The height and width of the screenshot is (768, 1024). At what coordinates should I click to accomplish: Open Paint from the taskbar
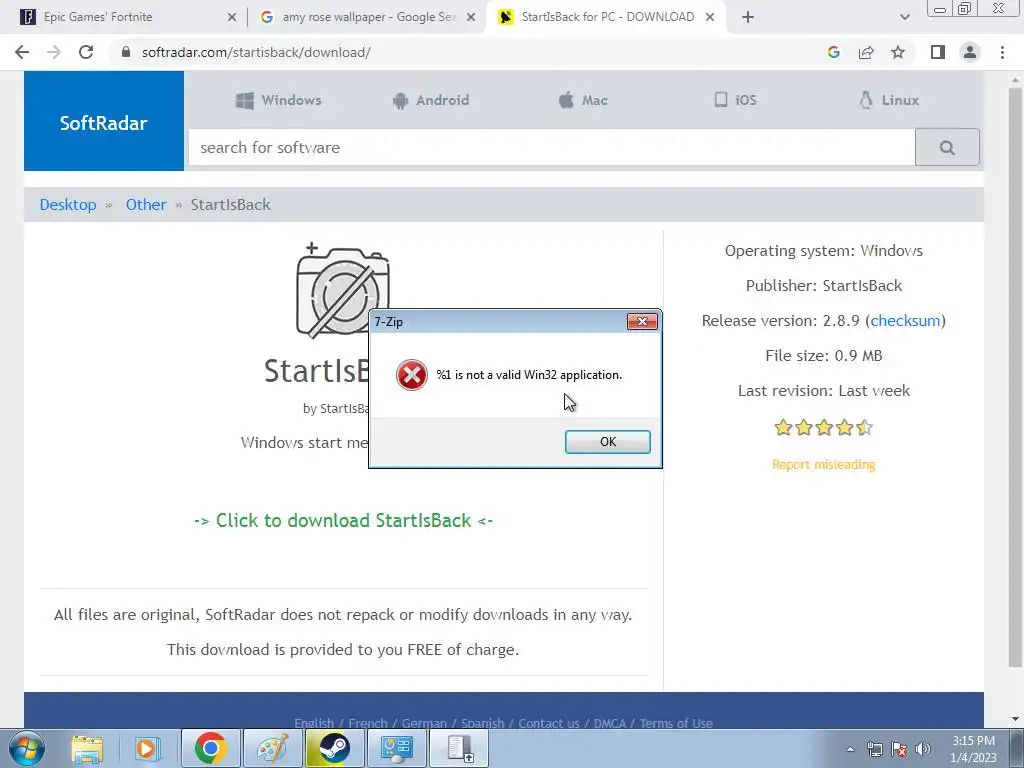pos(272,748)
